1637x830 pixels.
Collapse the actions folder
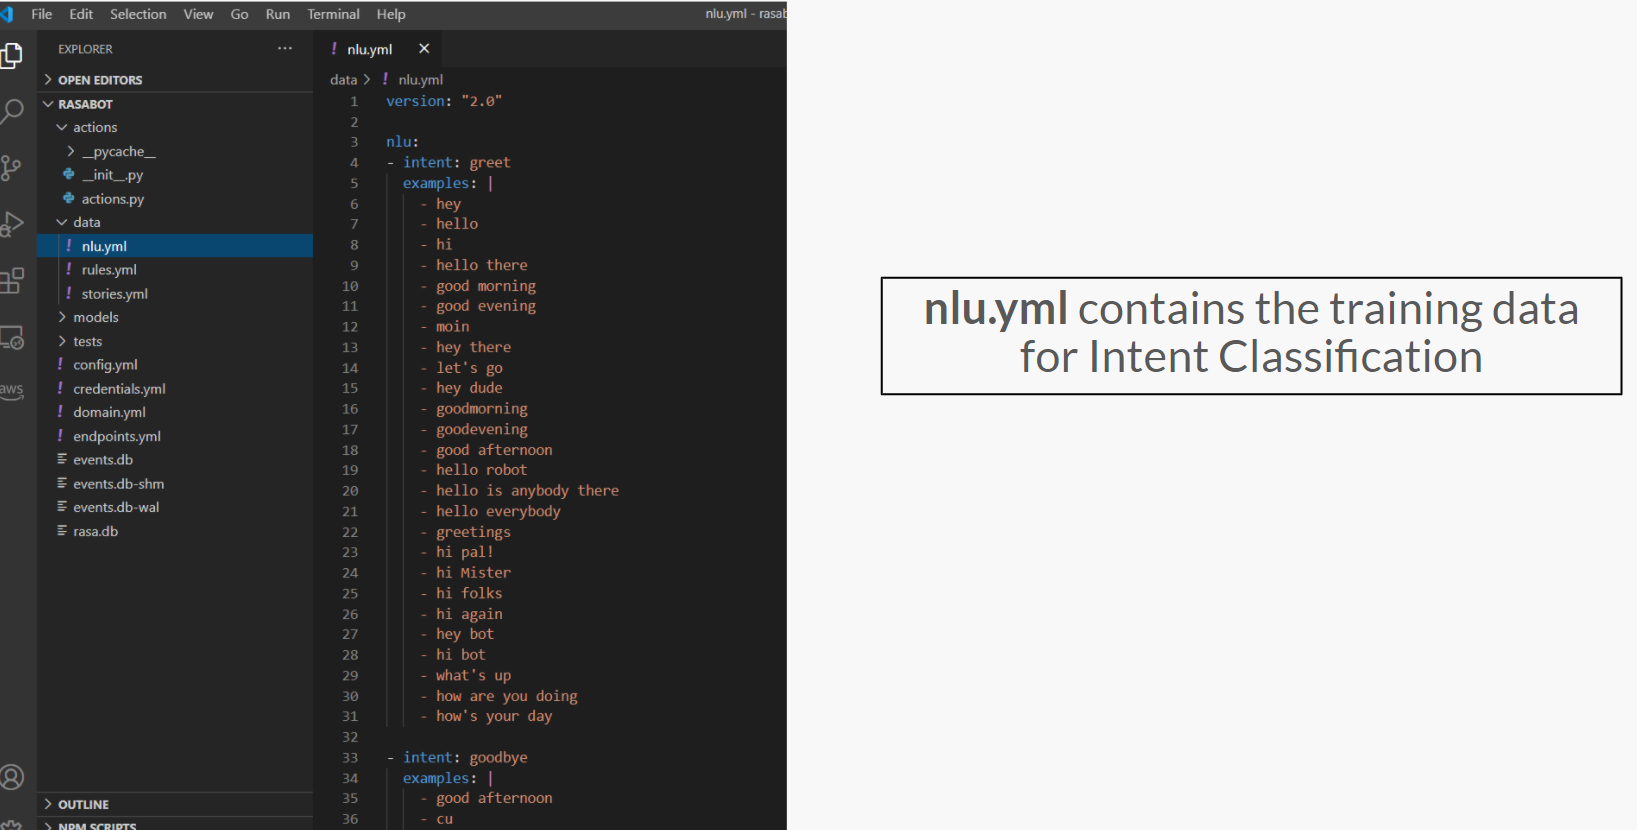(x=175, y=127)
